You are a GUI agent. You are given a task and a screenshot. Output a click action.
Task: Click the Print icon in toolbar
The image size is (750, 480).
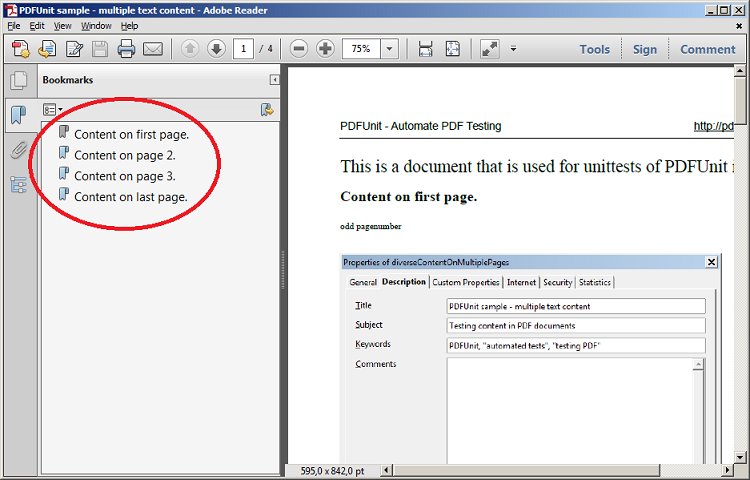pos(126,49)
